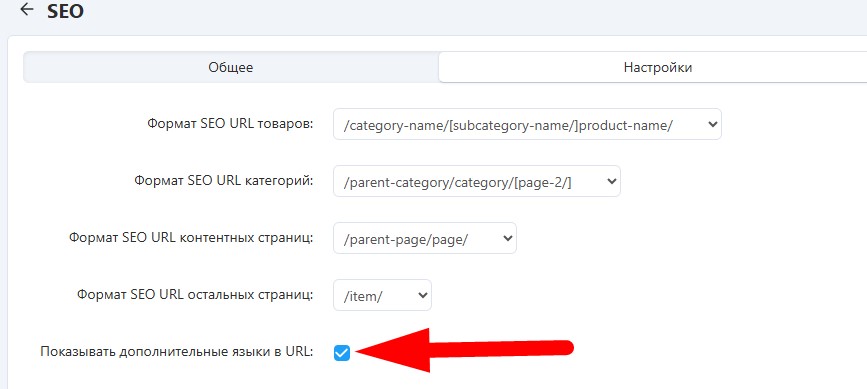Click chevron arrow of product-name URL format select

click(712, 124)
